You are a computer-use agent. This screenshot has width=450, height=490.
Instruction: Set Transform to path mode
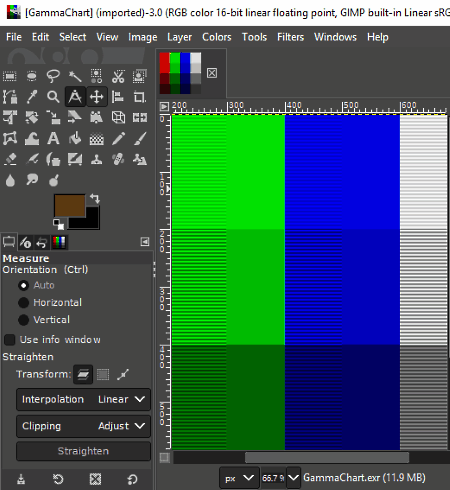pos(123,375)
